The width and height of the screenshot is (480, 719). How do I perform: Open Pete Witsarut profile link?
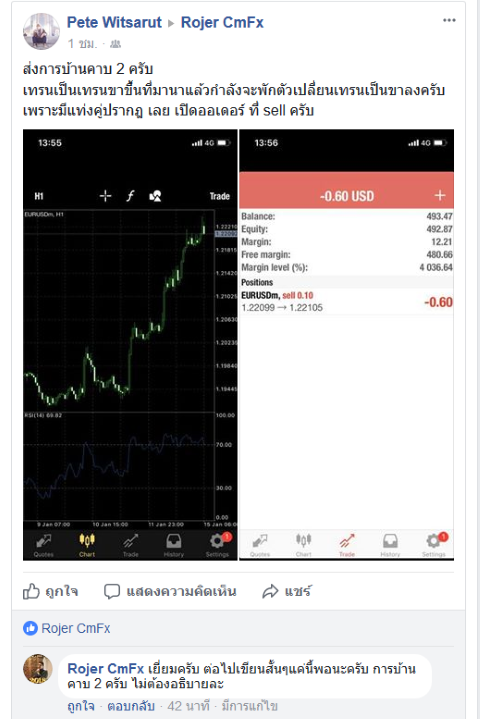(x=114, y=22)
